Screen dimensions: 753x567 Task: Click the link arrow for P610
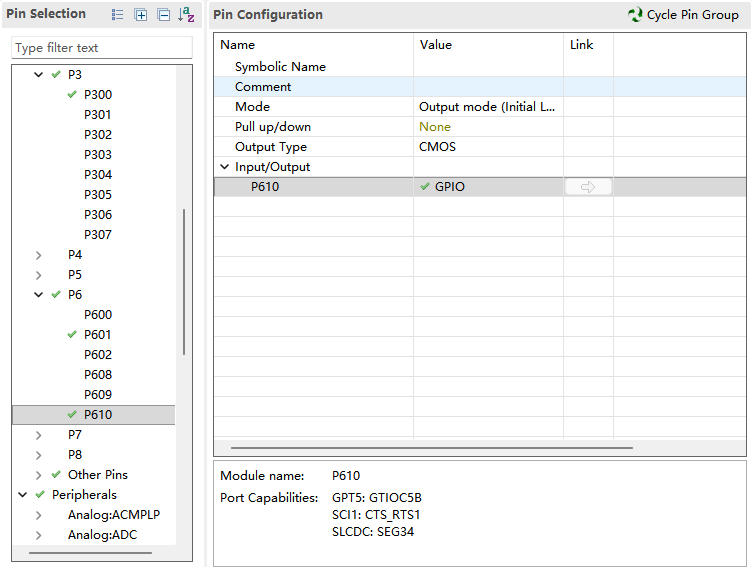coord(588,187)
